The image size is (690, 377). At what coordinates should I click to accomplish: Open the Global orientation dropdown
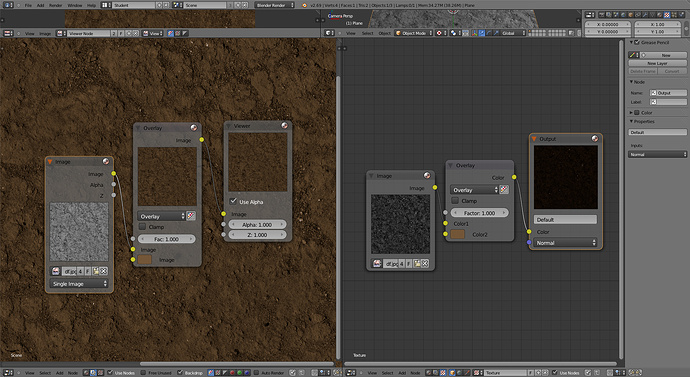[514, 33]
